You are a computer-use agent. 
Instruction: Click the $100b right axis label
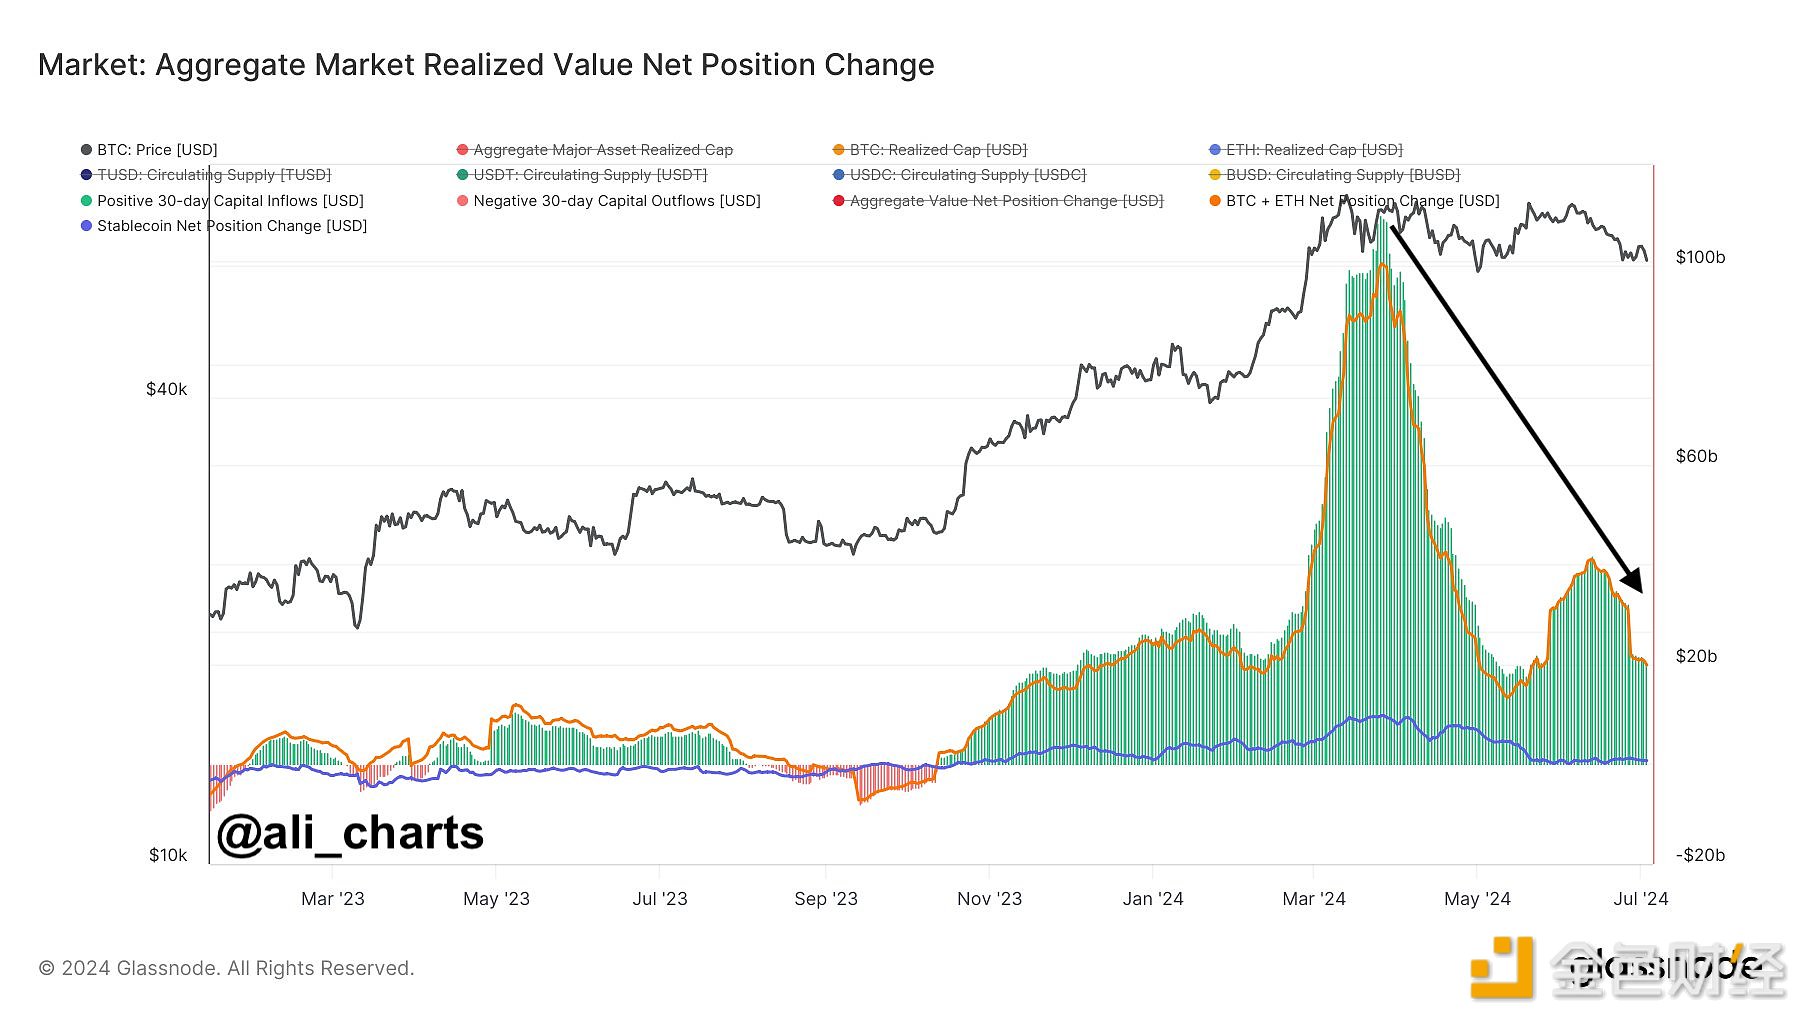click(1700, 257)
